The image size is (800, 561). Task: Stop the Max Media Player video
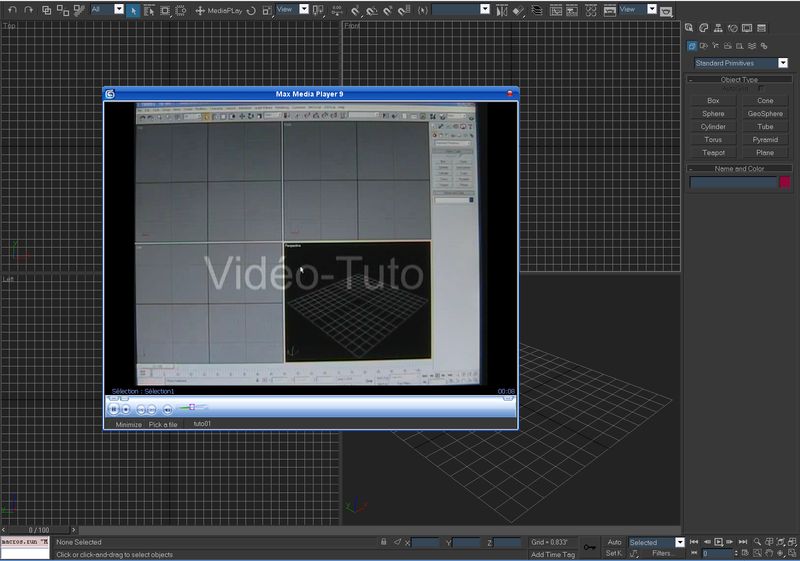point(126,409)
